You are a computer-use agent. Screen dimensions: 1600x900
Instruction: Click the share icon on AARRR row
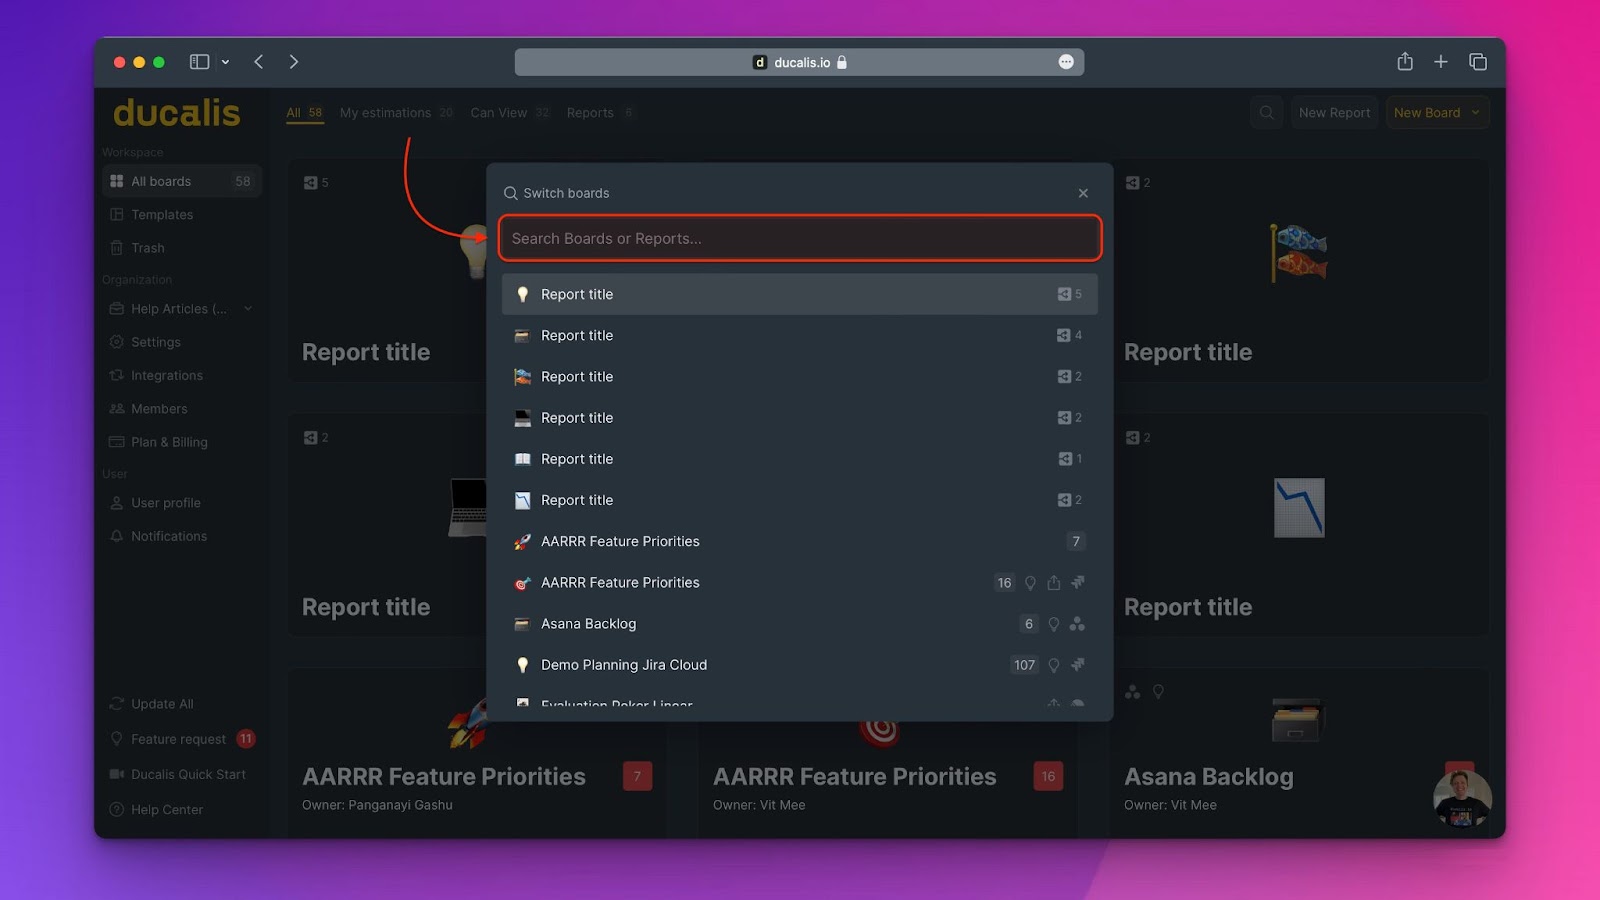click(1054, 583)
